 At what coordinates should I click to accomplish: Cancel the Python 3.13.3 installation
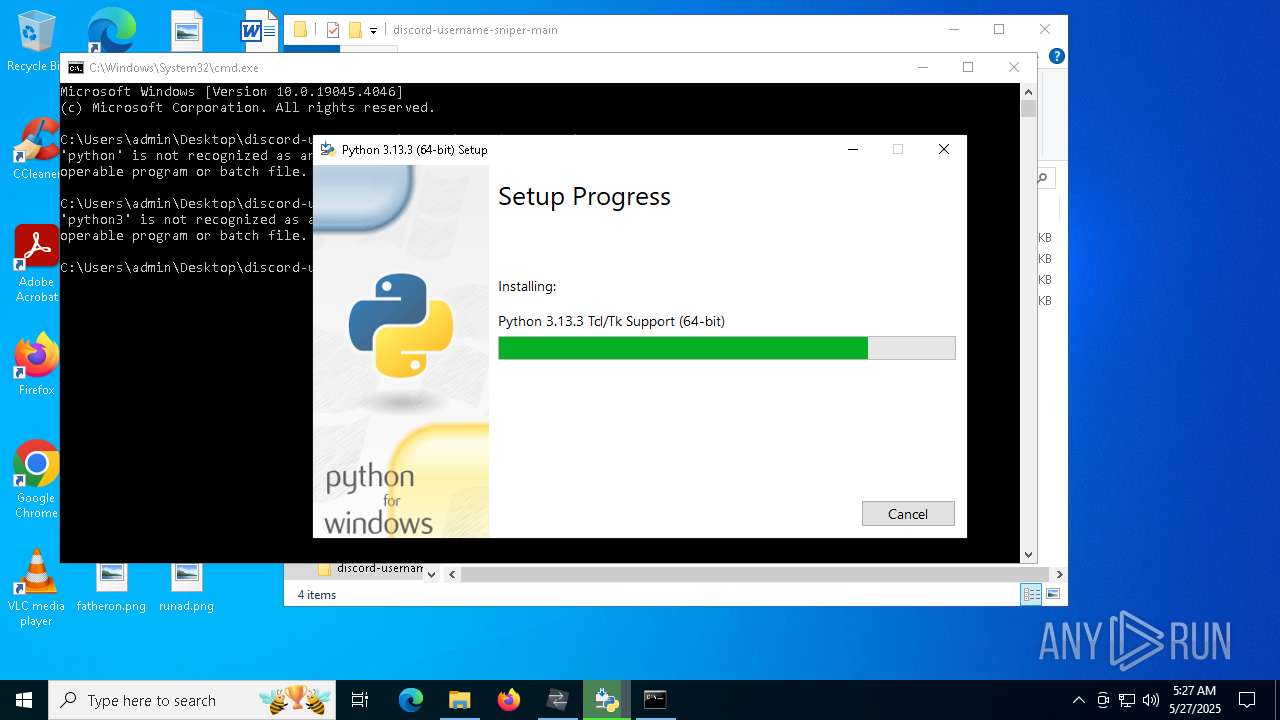click(908, 514)
